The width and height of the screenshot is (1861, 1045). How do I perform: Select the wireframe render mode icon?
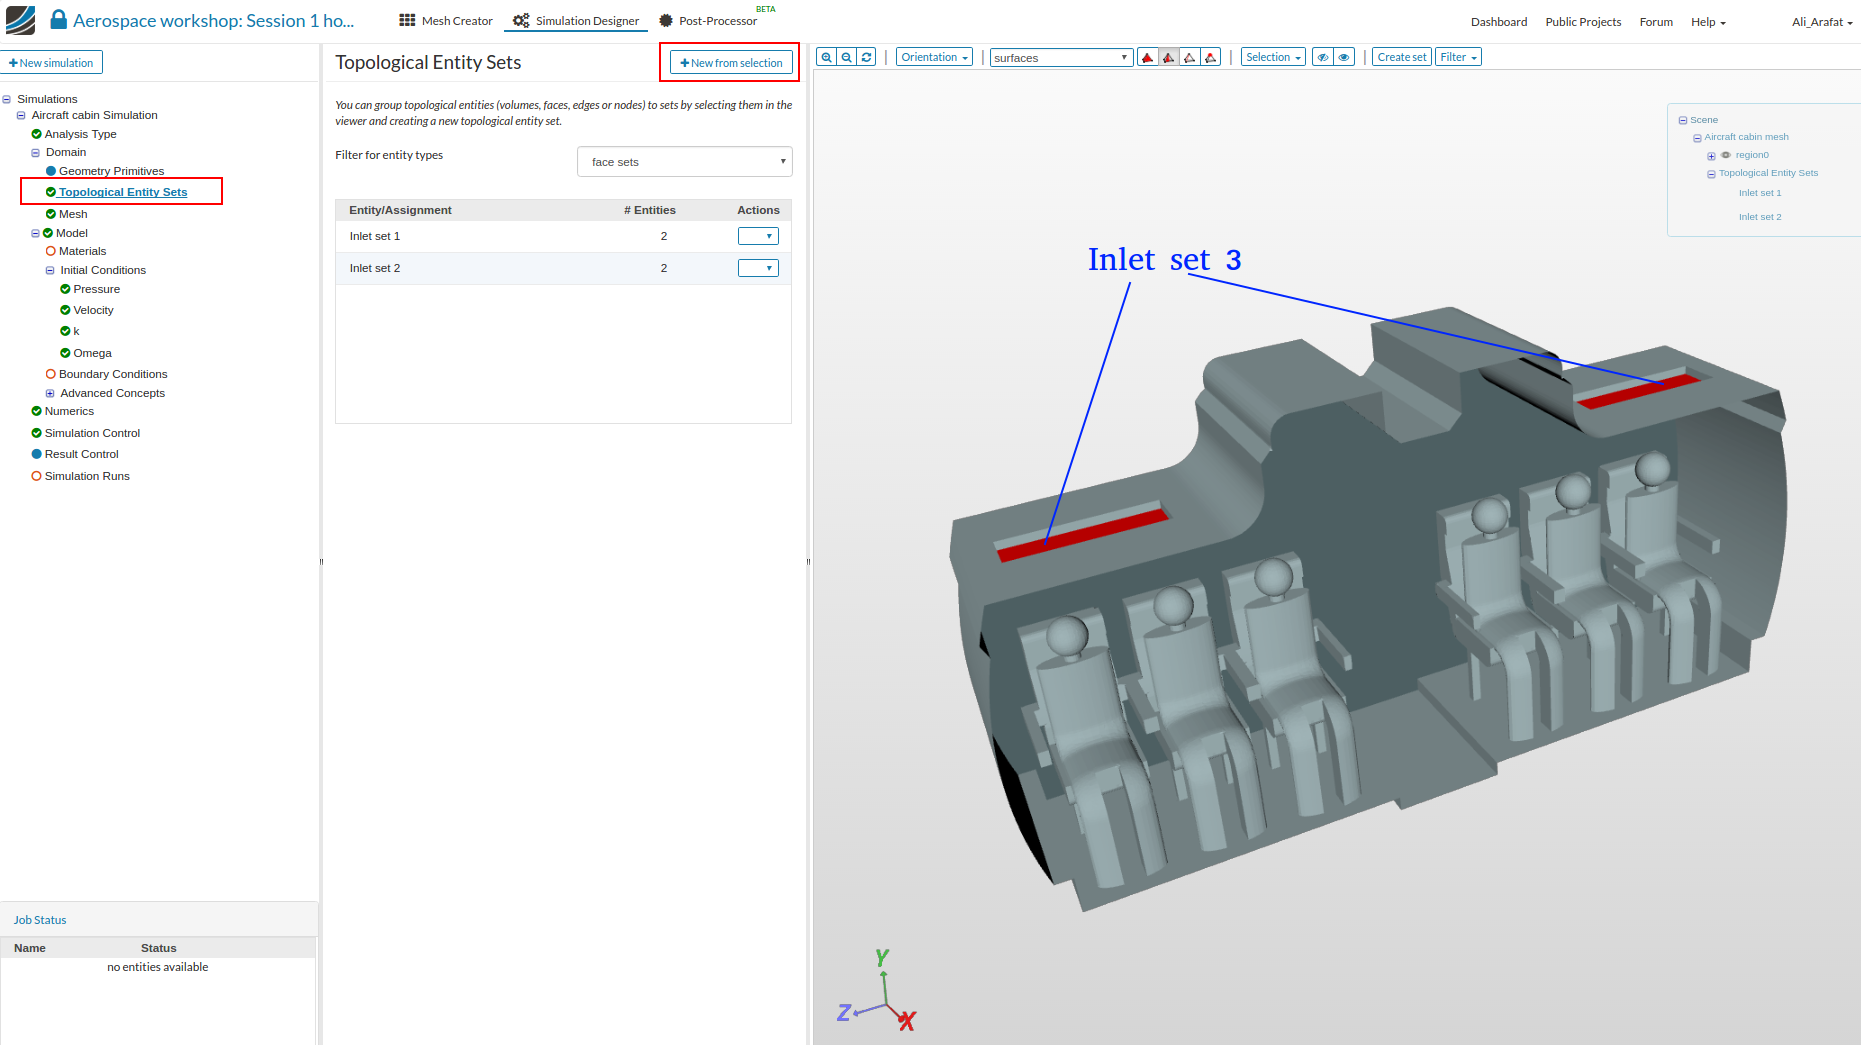pos(1190,57)
